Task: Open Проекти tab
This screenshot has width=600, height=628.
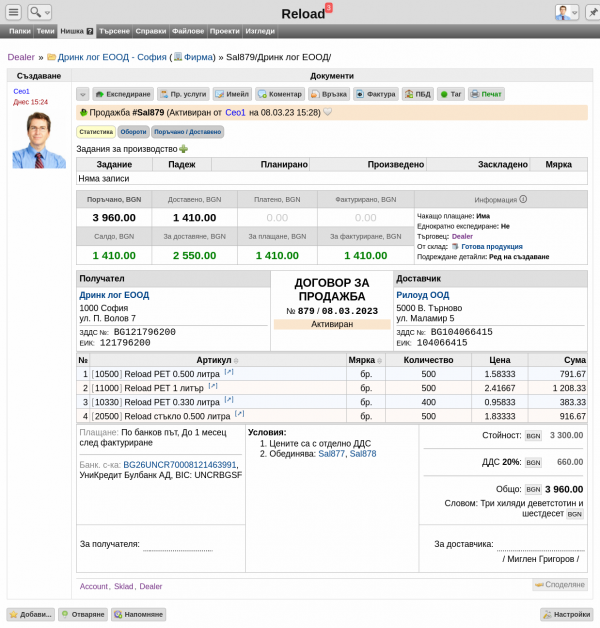Action: pyautogui.click(x=224, y=31)
